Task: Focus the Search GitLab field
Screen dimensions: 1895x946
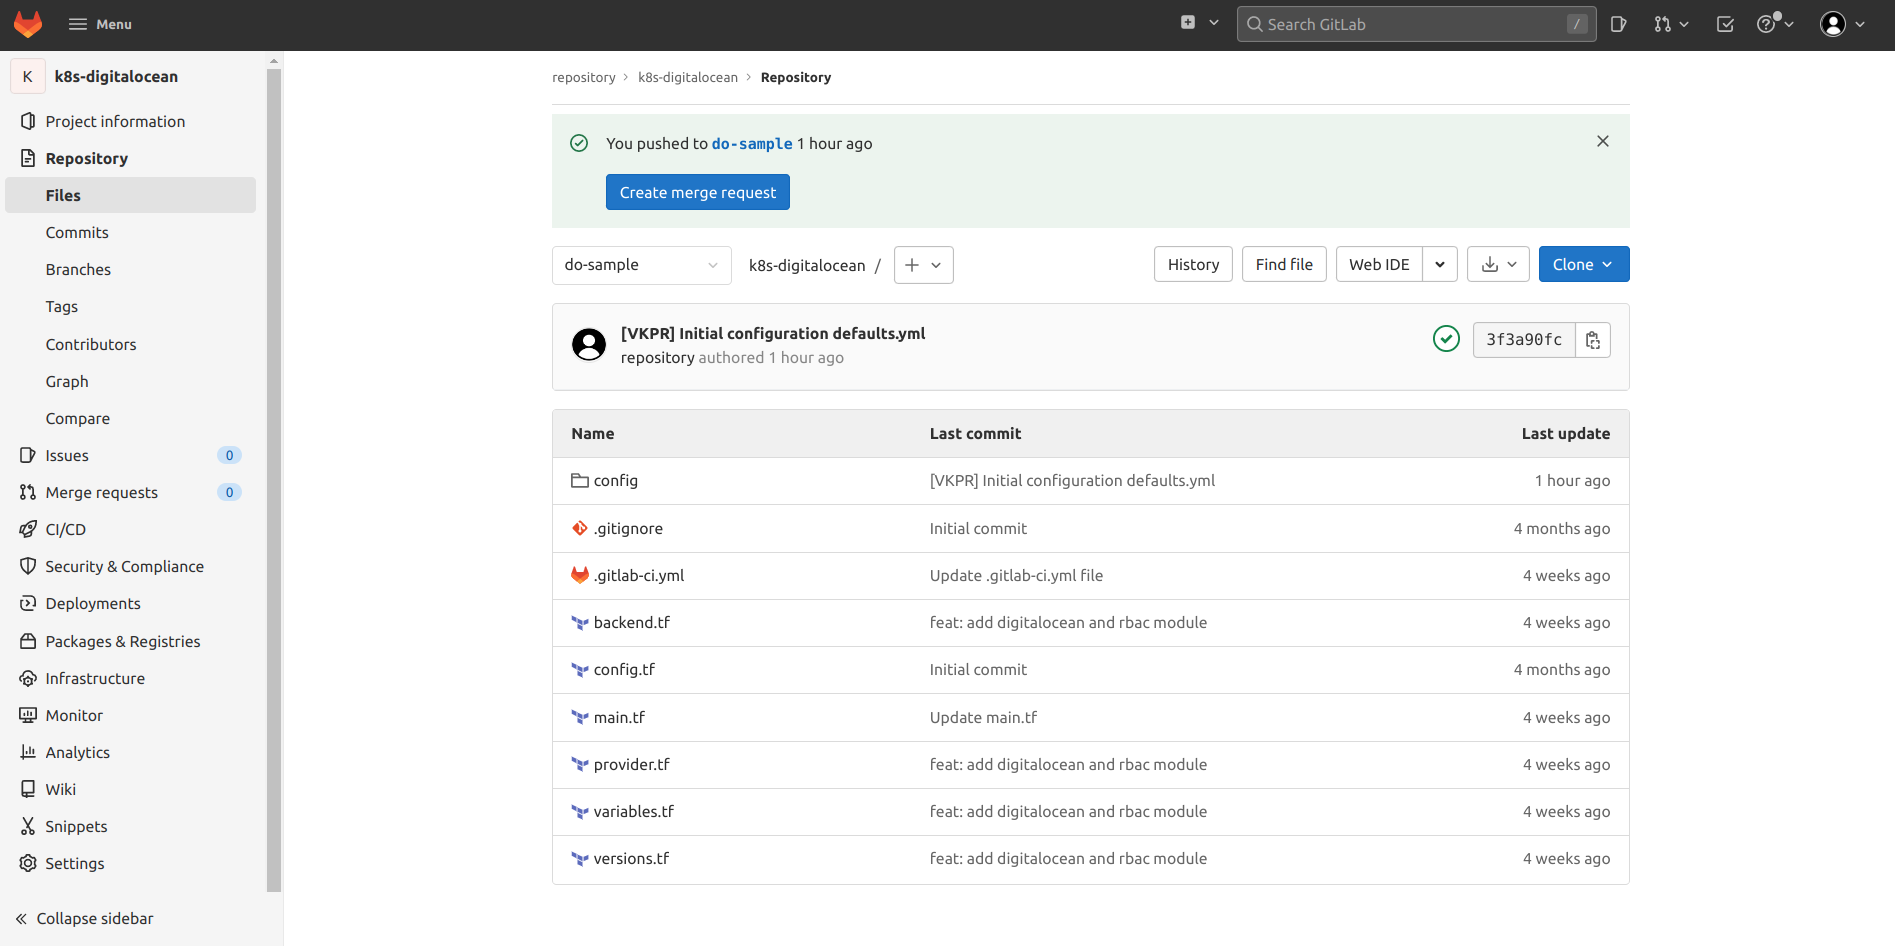Action: (x=1416, y=24)
